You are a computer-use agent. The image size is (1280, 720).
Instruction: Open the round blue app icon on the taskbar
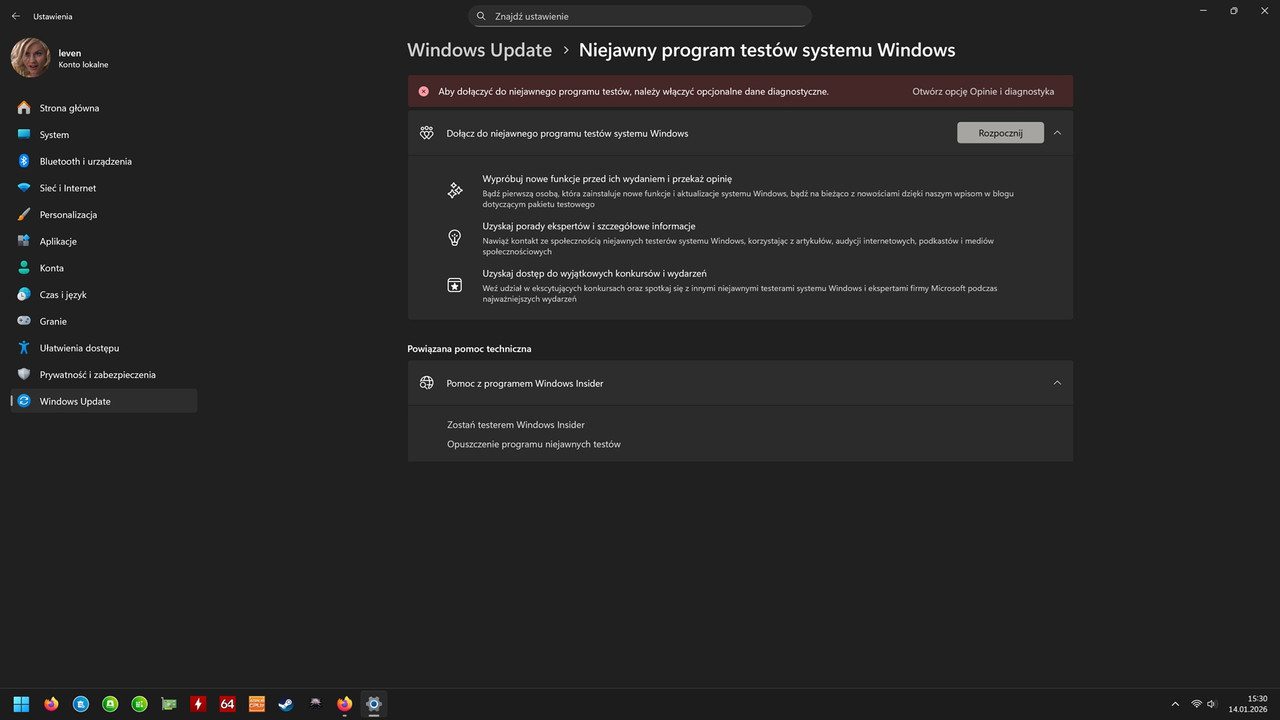point(81,704)
